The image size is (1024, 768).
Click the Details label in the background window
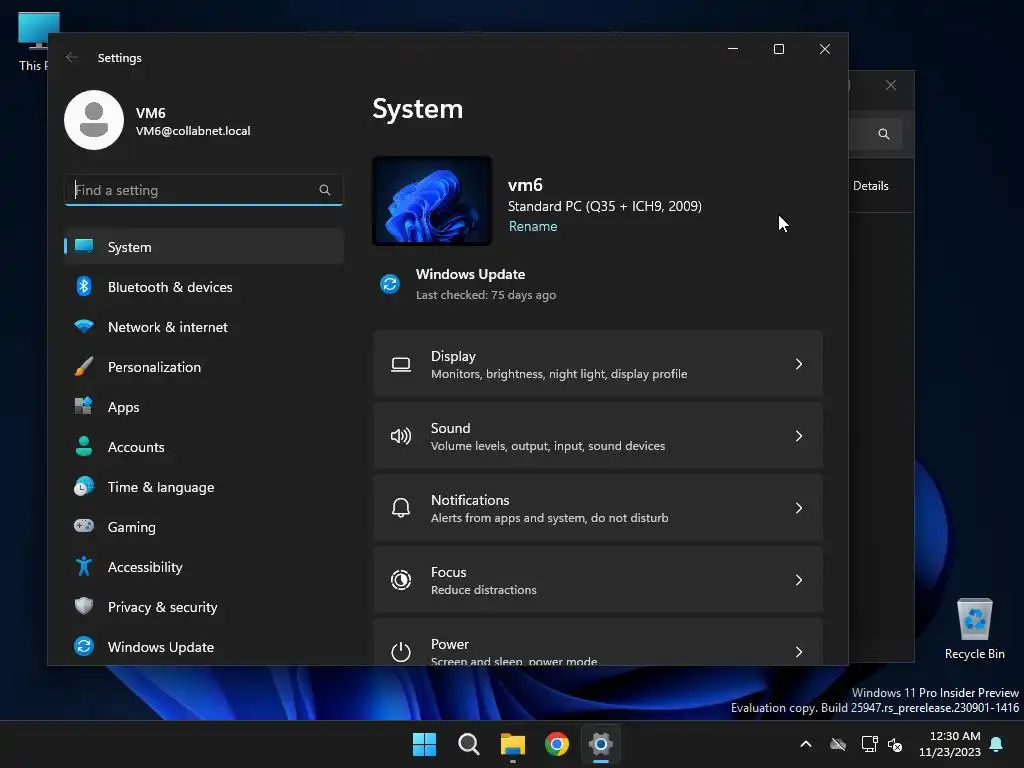click(x=871, y=186)
